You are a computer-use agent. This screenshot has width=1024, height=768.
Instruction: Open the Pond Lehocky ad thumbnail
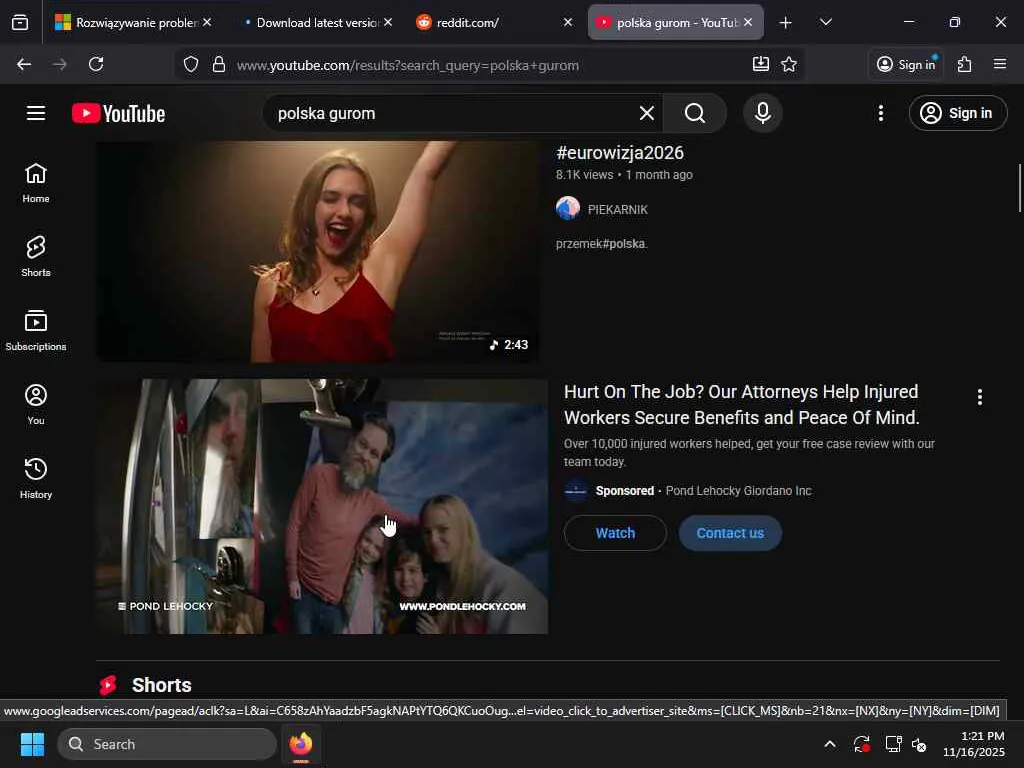321,507
